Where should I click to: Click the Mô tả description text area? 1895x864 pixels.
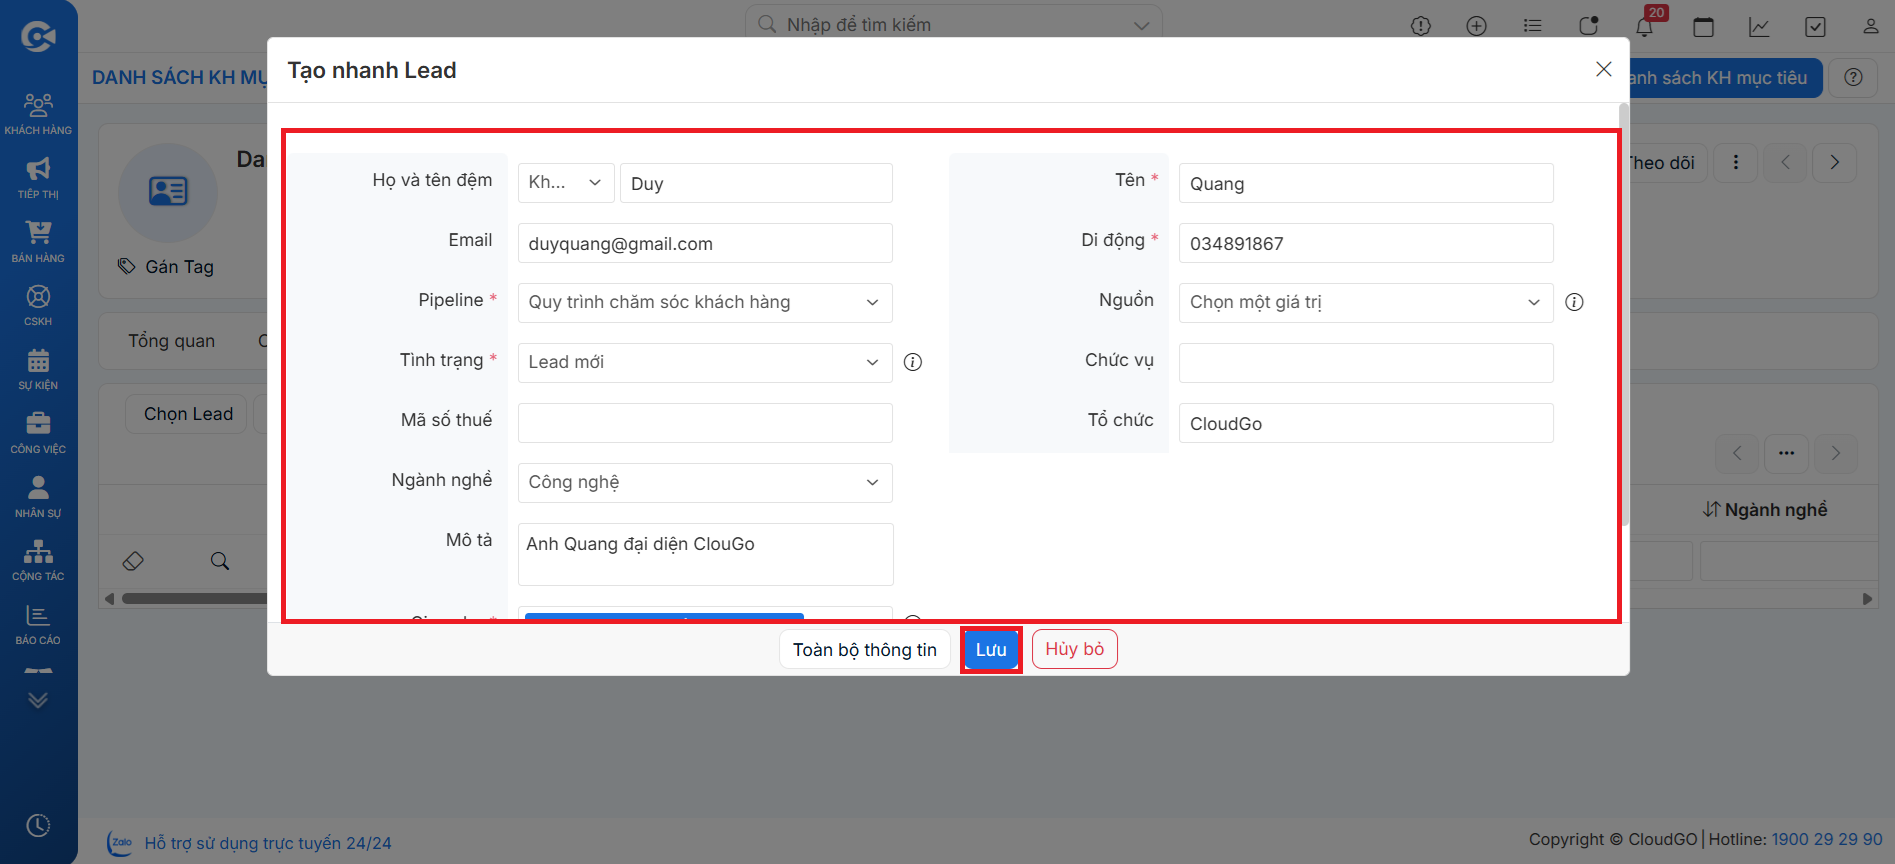(705, 554)
